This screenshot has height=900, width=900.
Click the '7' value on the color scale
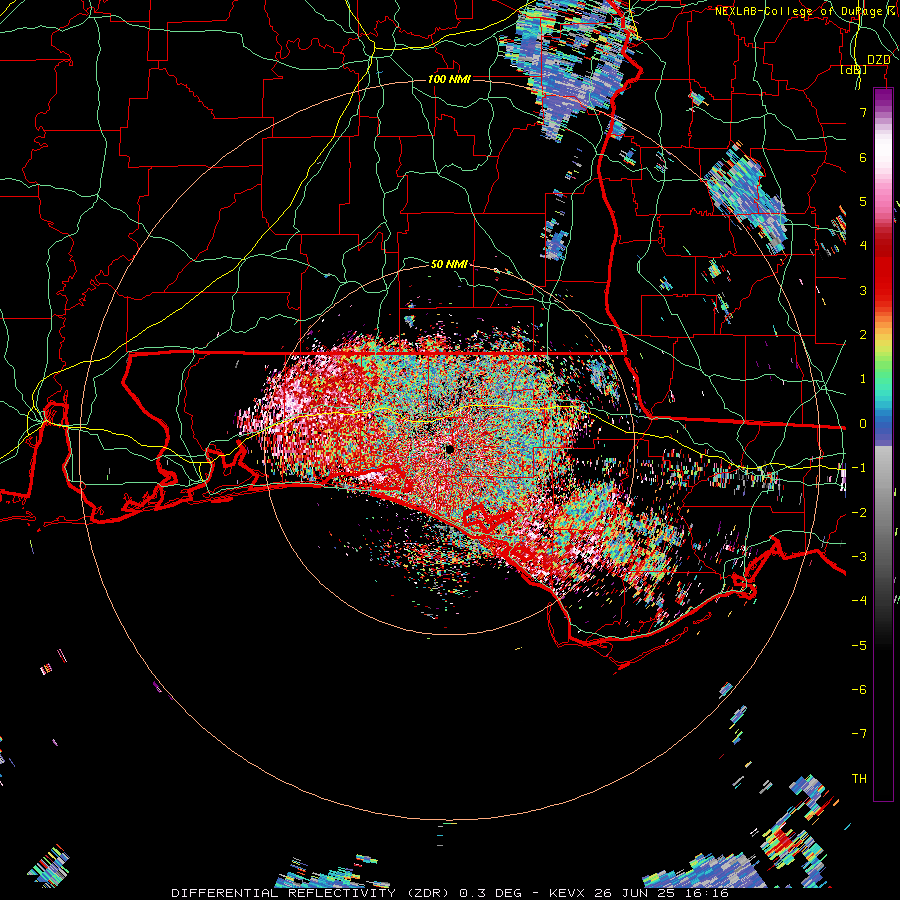[863, 112]
